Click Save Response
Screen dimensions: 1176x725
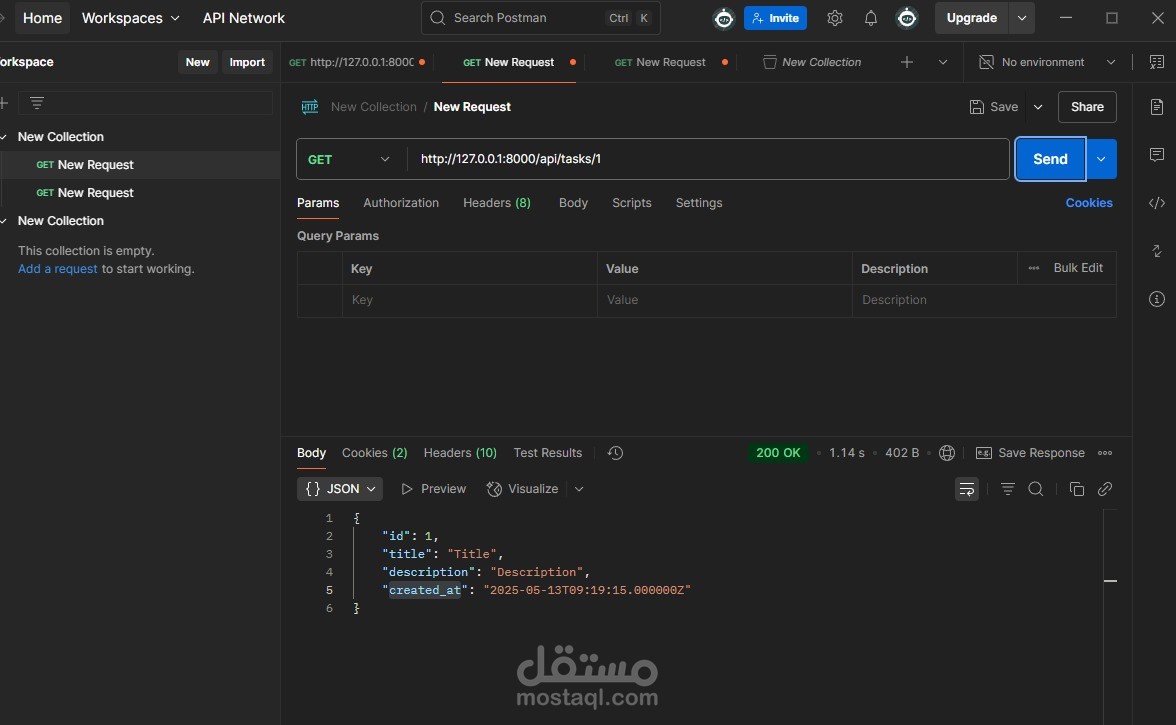coord(1030,453)
